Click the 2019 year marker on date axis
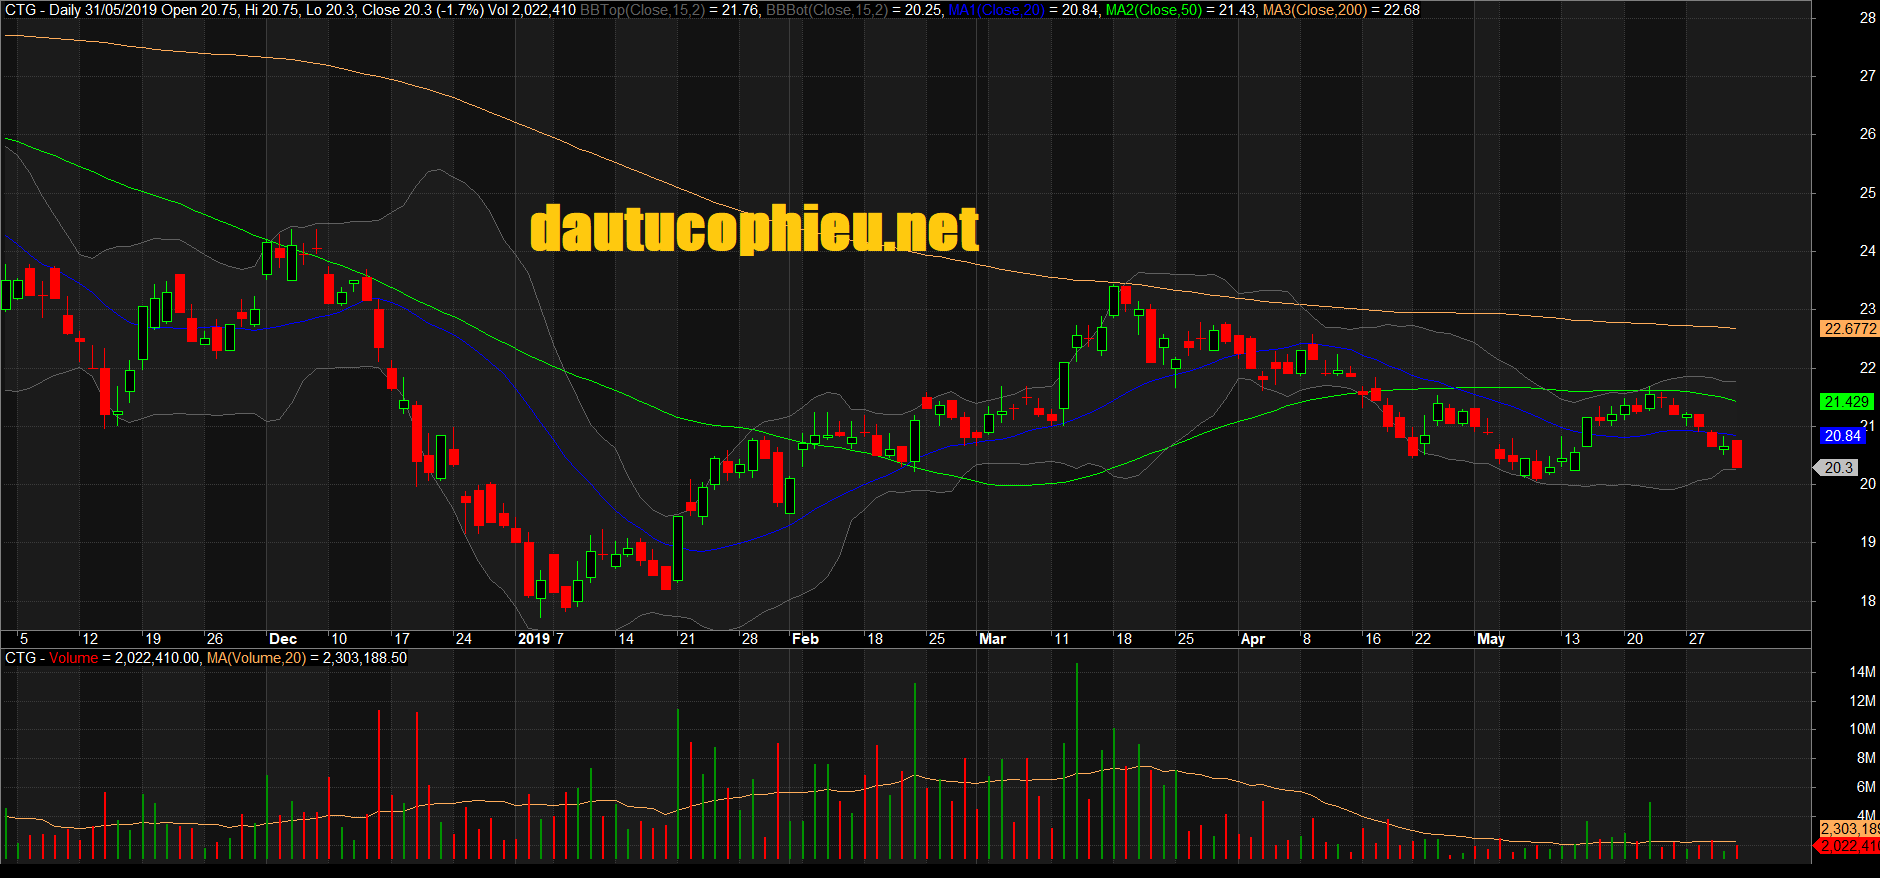 click(x=534, y=639)
